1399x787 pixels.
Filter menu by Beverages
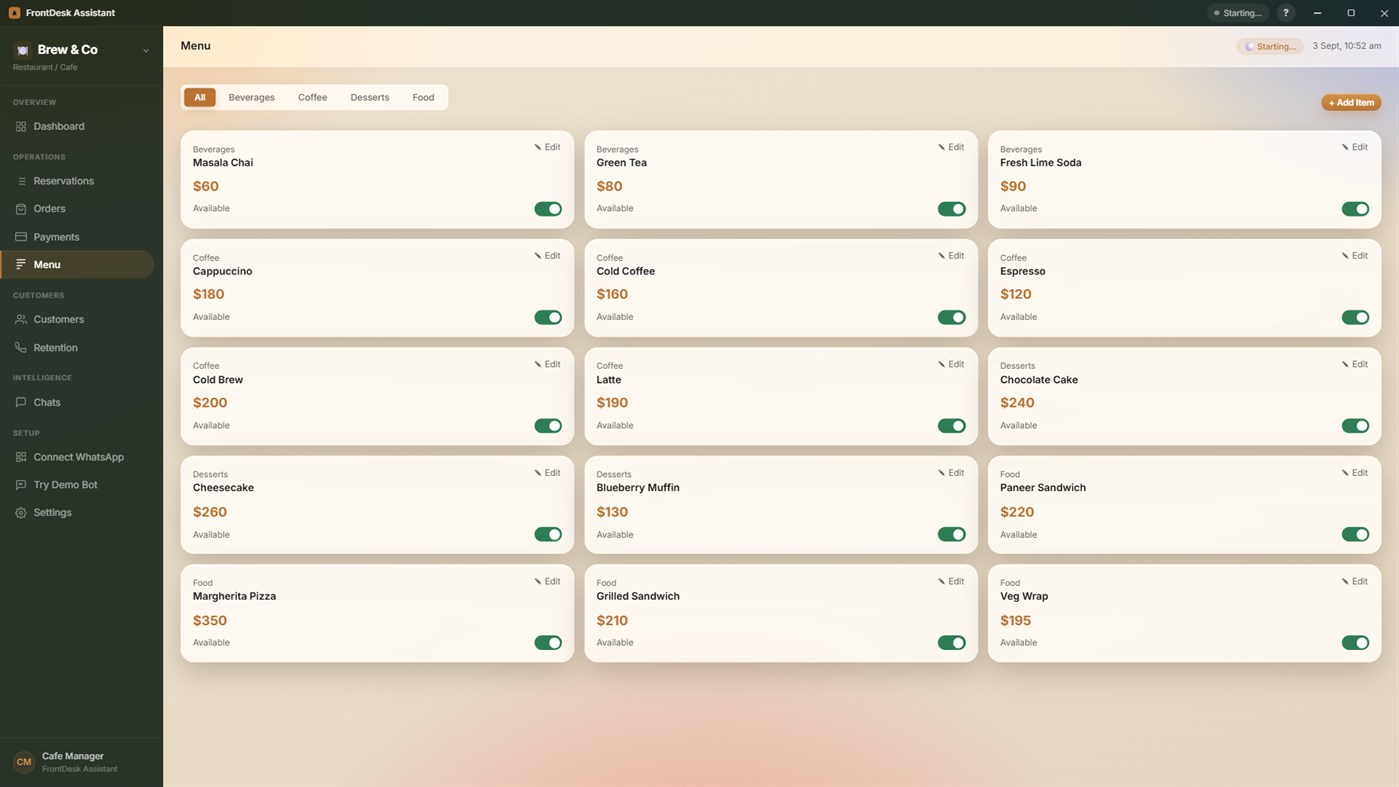(x=251, y=98)
